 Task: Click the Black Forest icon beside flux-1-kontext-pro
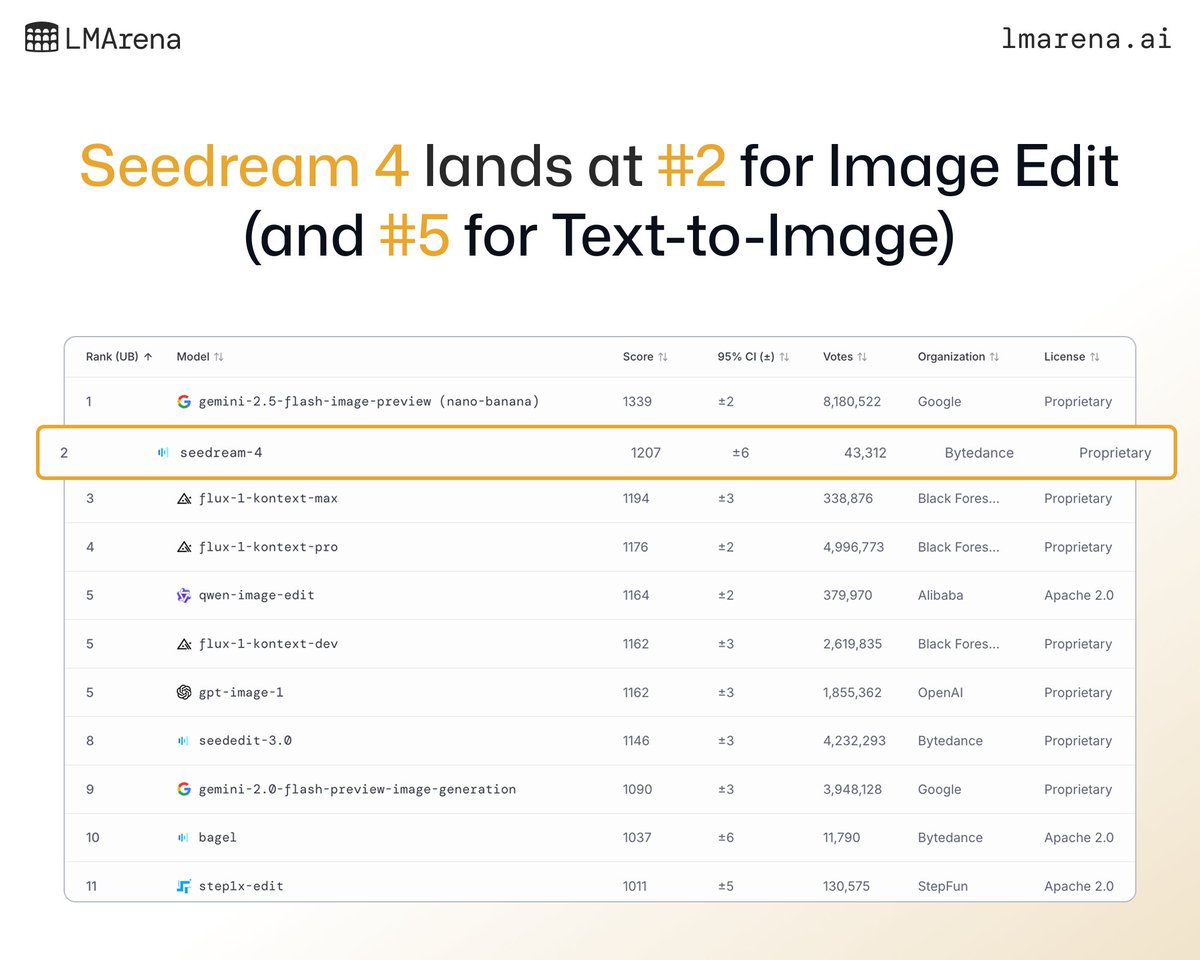184,547
